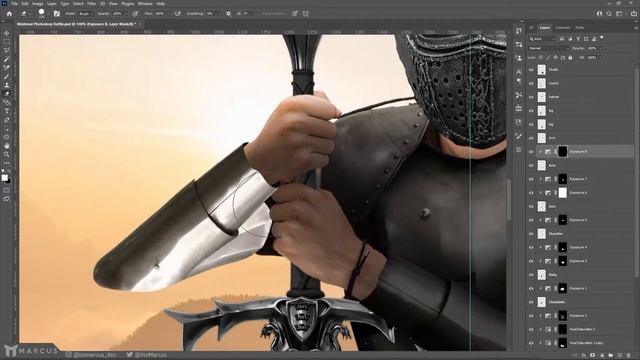Screen dimensions: 640x360
Task: Select the document tab Medieval Photoshop Battle
Action: (76, 24)
